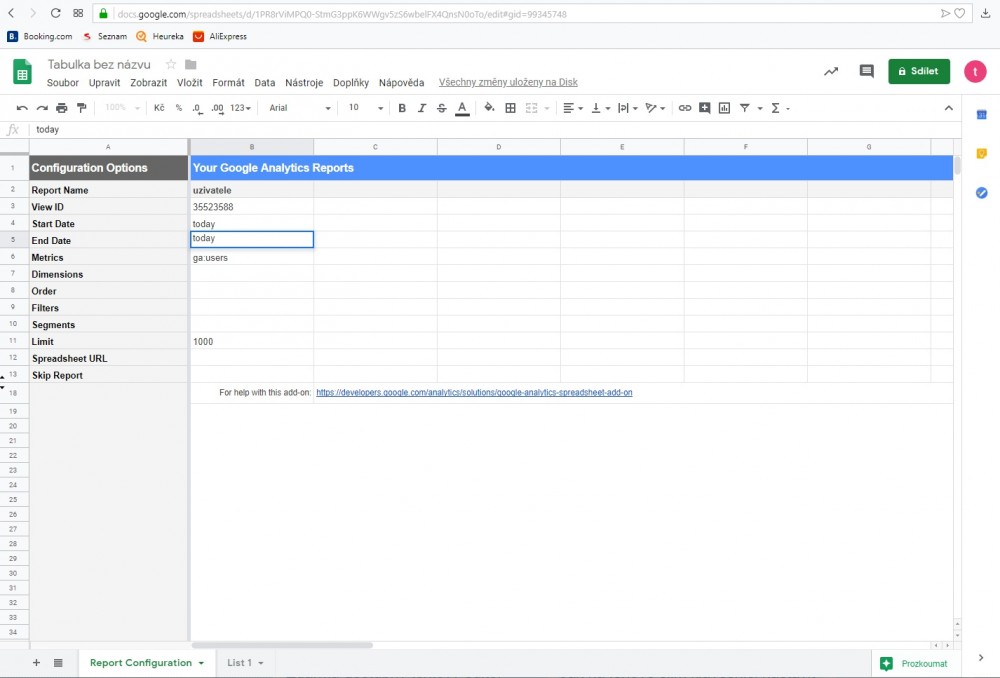Toggle italic formatting
Viewport: 1000px width, 678px height.
(x=422, y=108)
